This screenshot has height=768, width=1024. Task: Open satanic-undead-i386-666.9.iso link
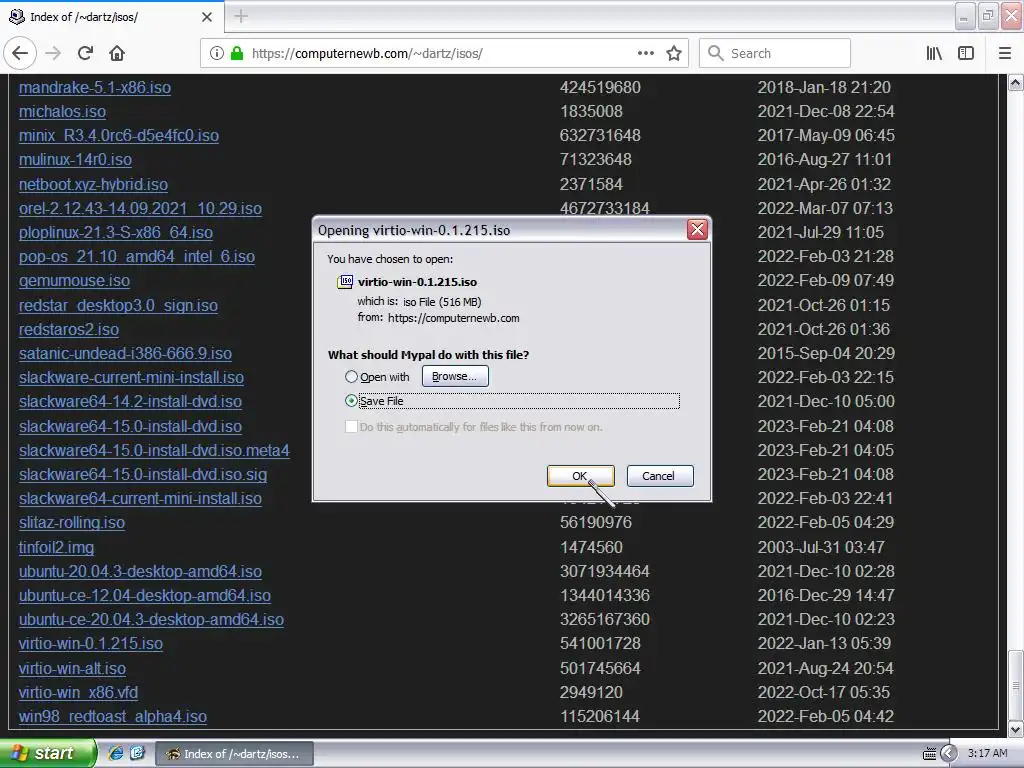point(125,354)
